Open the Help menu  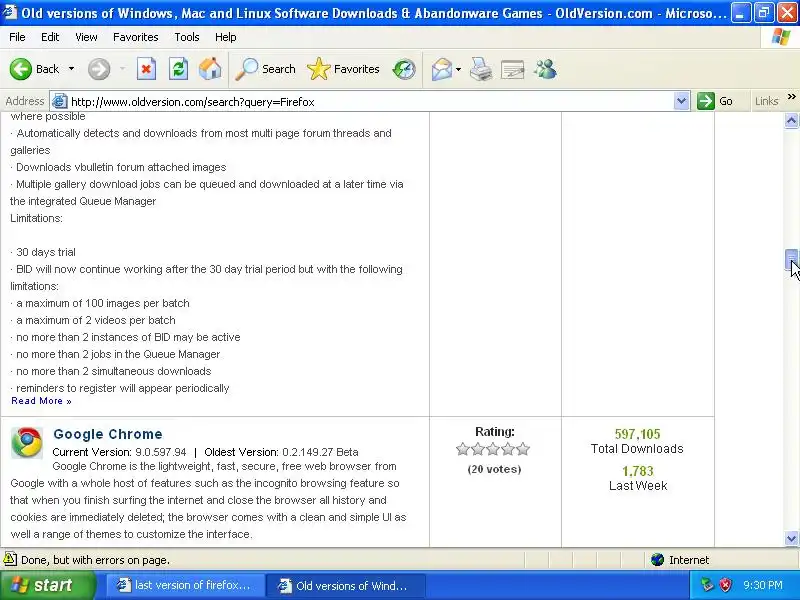[x=226, y=37]
